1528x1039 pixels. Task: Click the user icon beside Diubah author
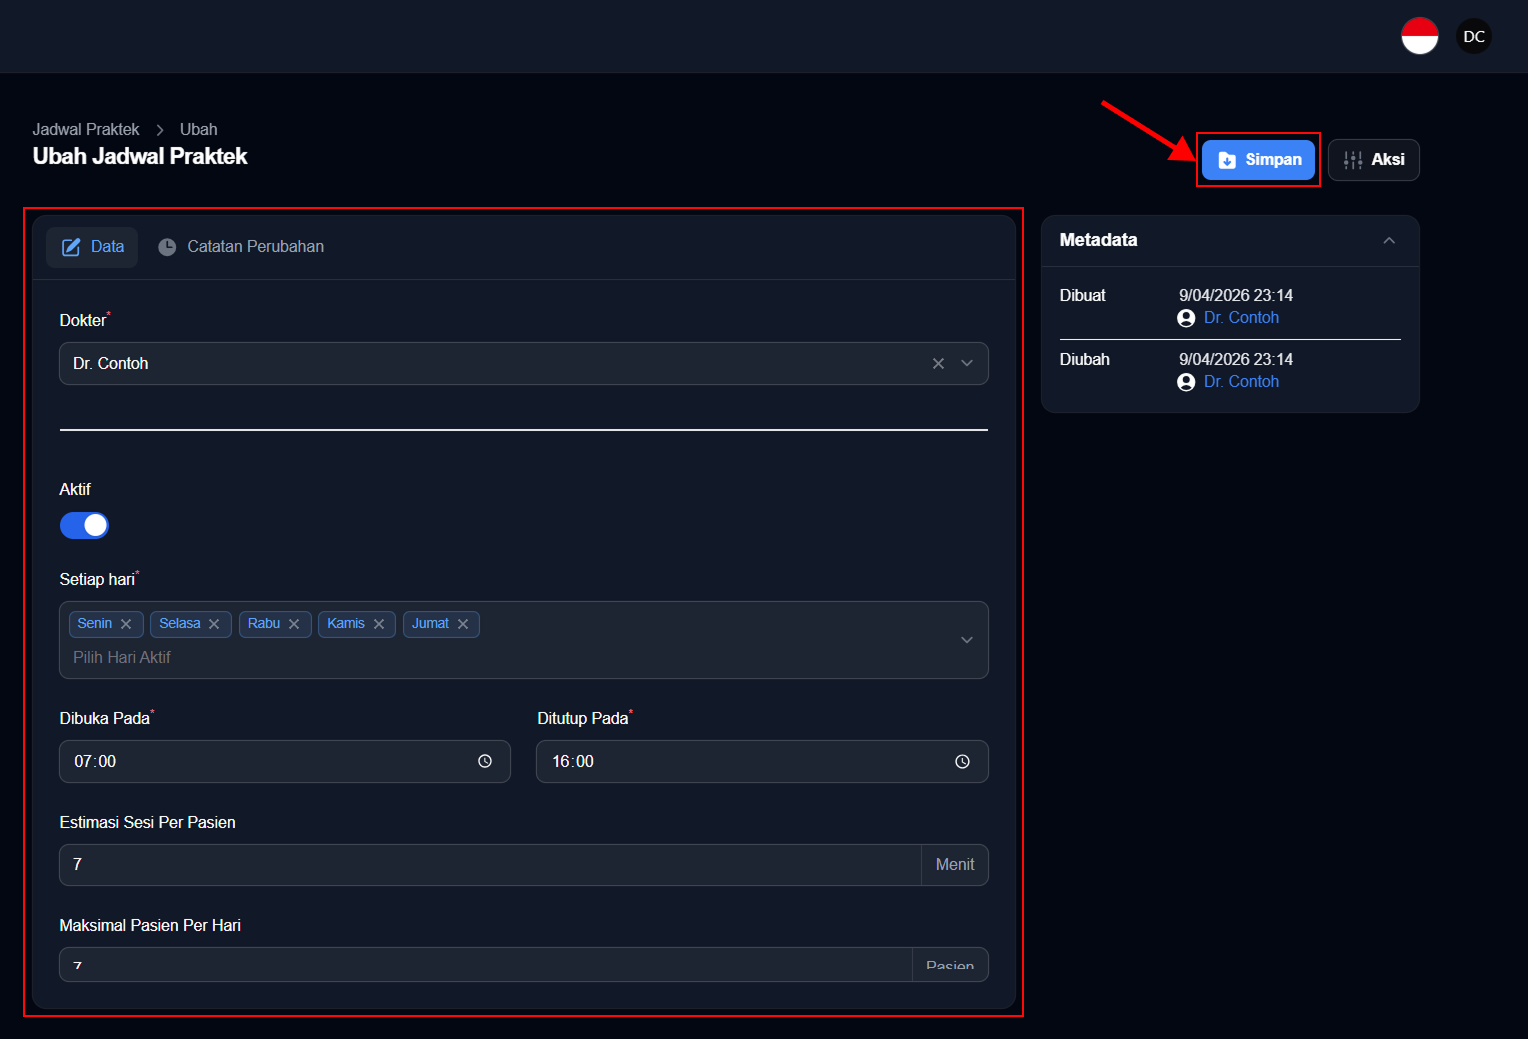pyautogui.click(x=1186, y=382)
